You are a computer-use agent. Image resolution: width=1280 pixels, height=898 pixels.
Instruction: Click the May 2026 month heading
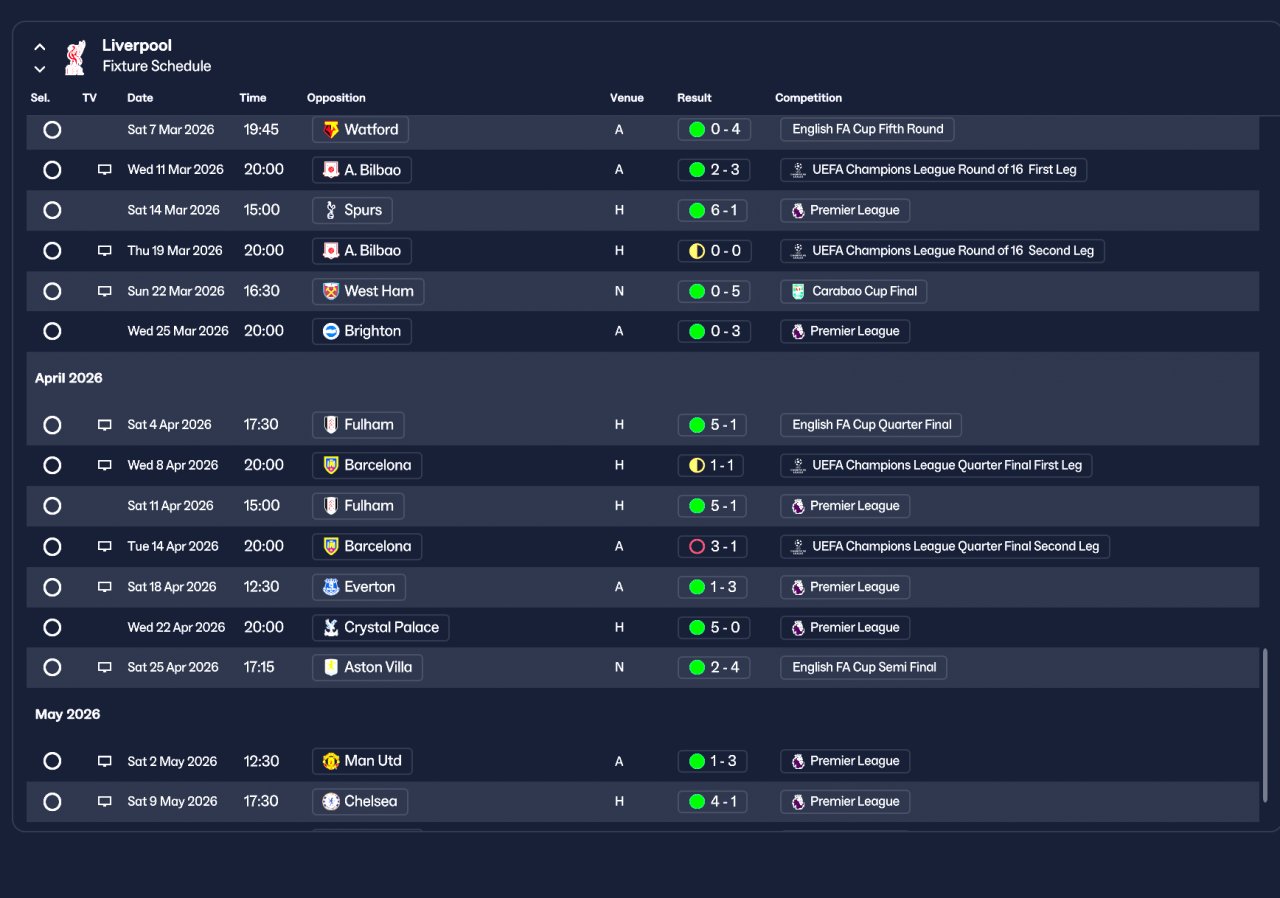pos(68,714)
